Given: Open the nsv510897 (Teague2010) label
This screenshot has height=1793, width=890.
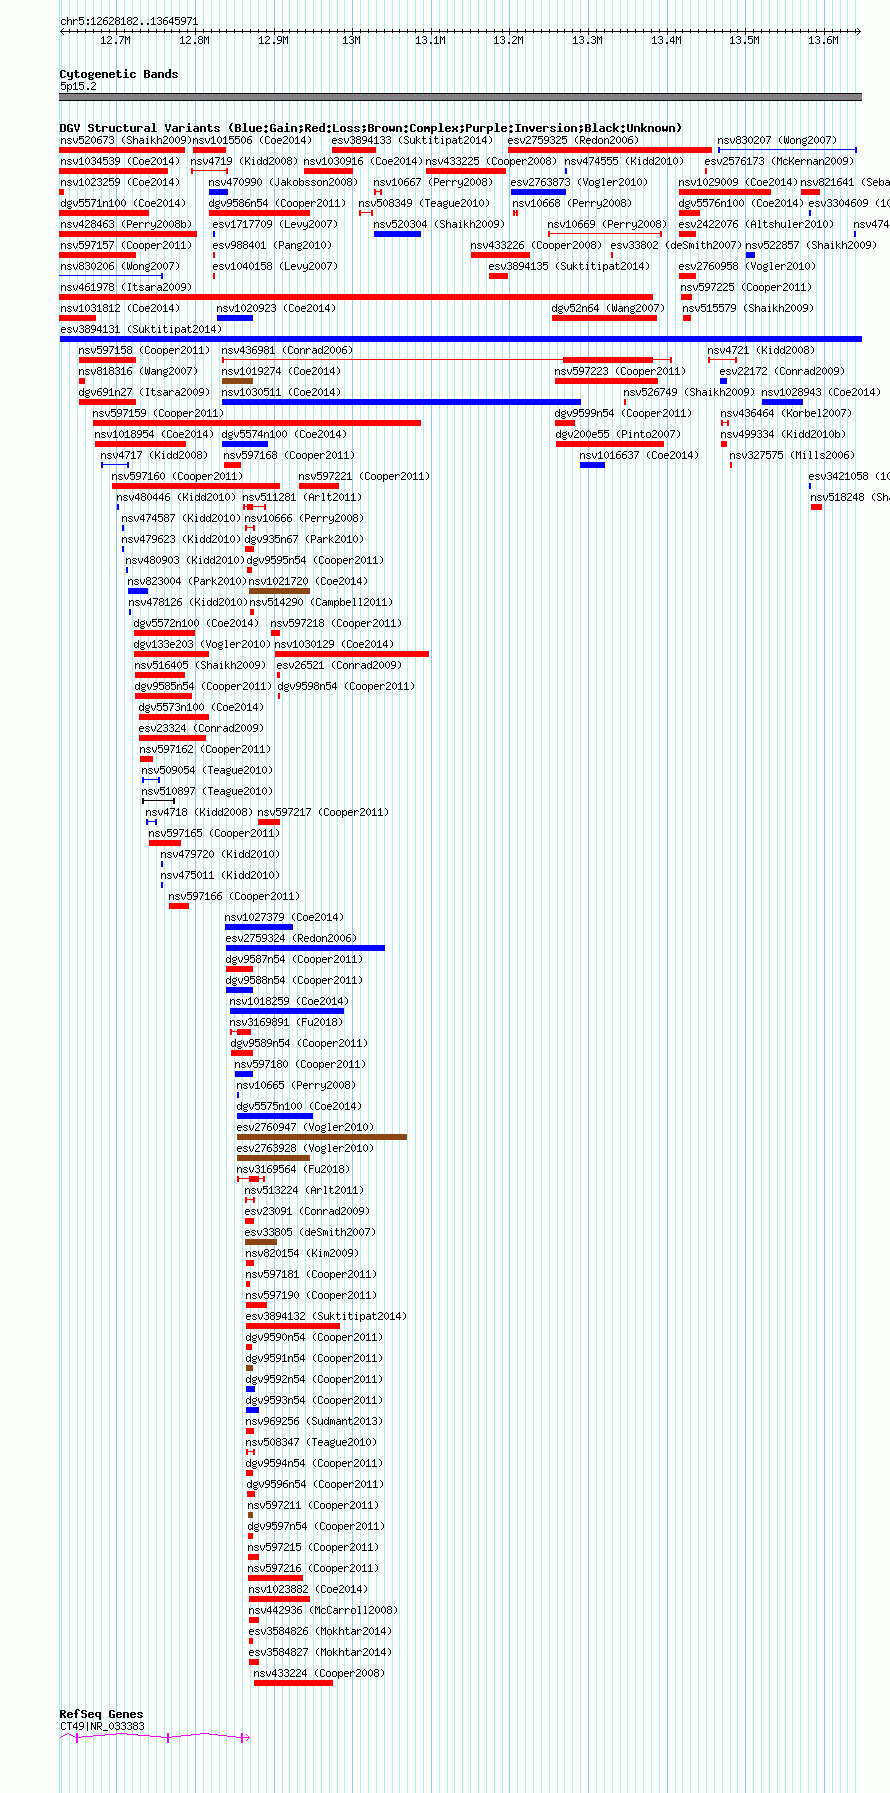Looking at the screenshot, I should (207, 791).
